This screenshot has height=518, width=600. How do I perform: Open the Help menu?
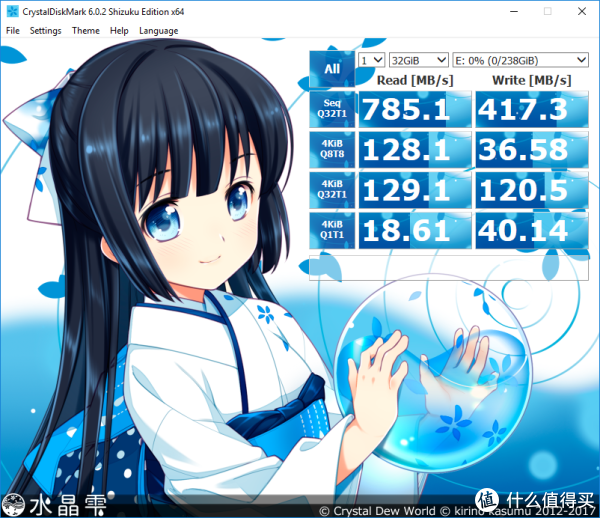pyautogui.click(x=119, y=31)
